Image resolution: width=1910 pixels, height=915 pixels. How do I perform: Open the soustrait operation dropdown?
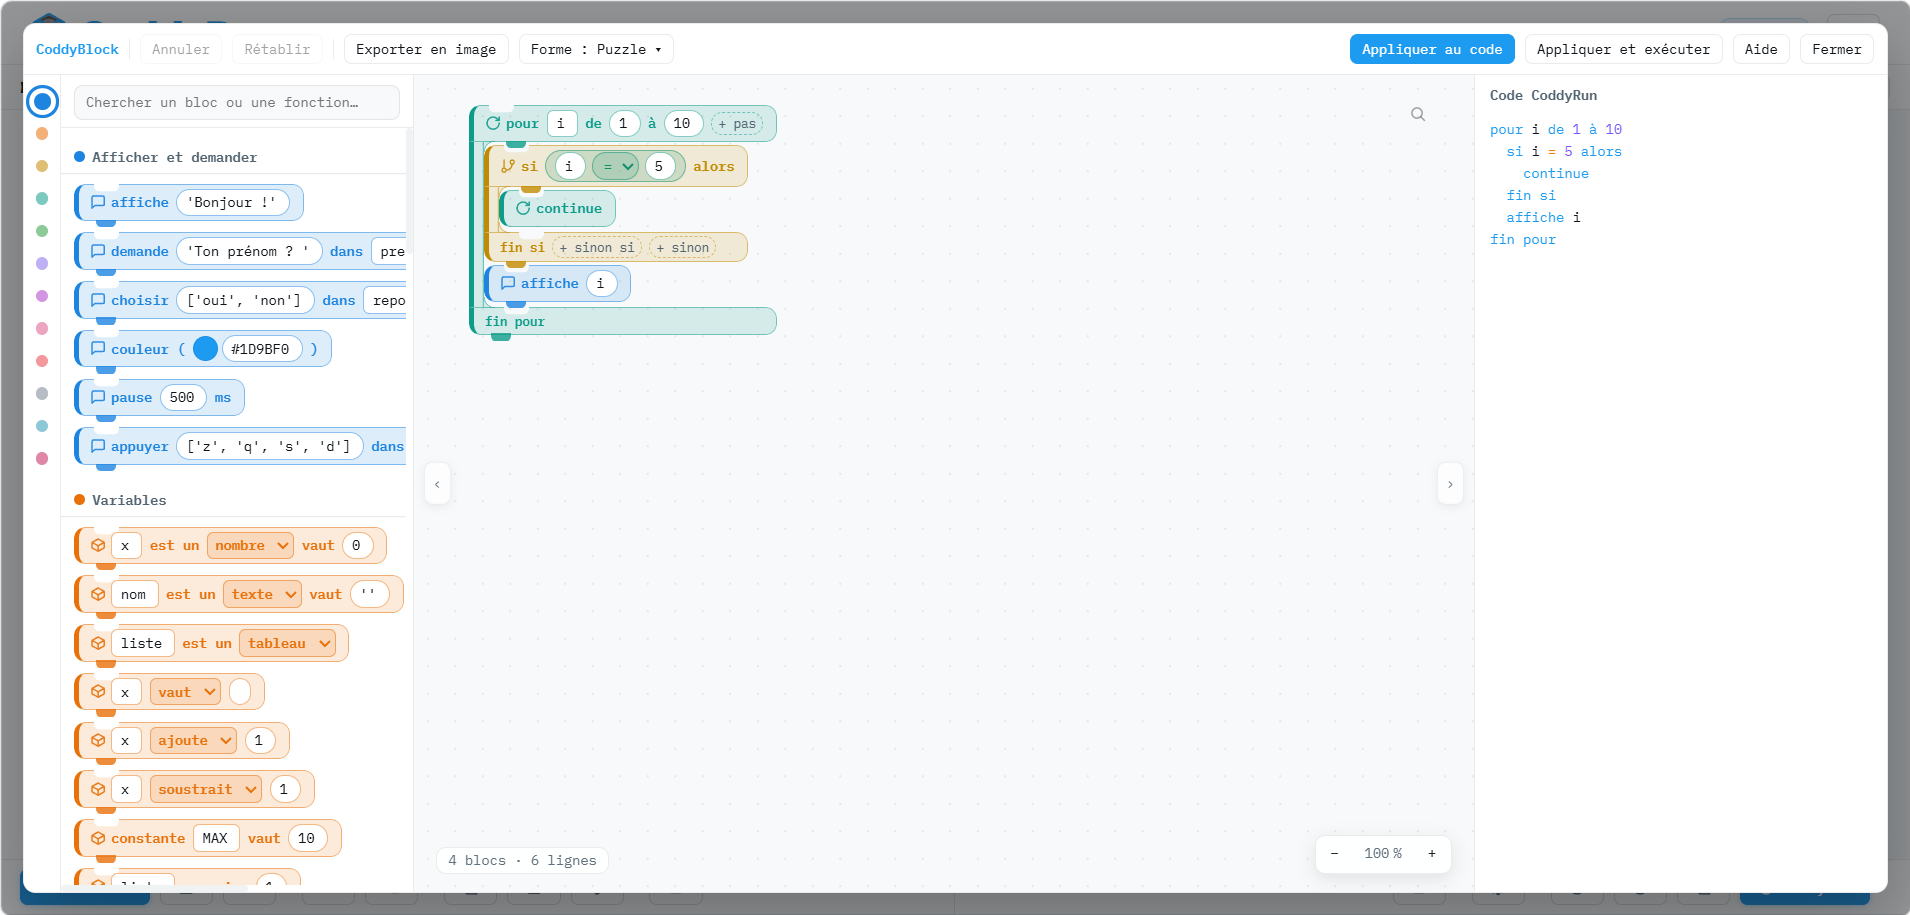click(206, 789)
